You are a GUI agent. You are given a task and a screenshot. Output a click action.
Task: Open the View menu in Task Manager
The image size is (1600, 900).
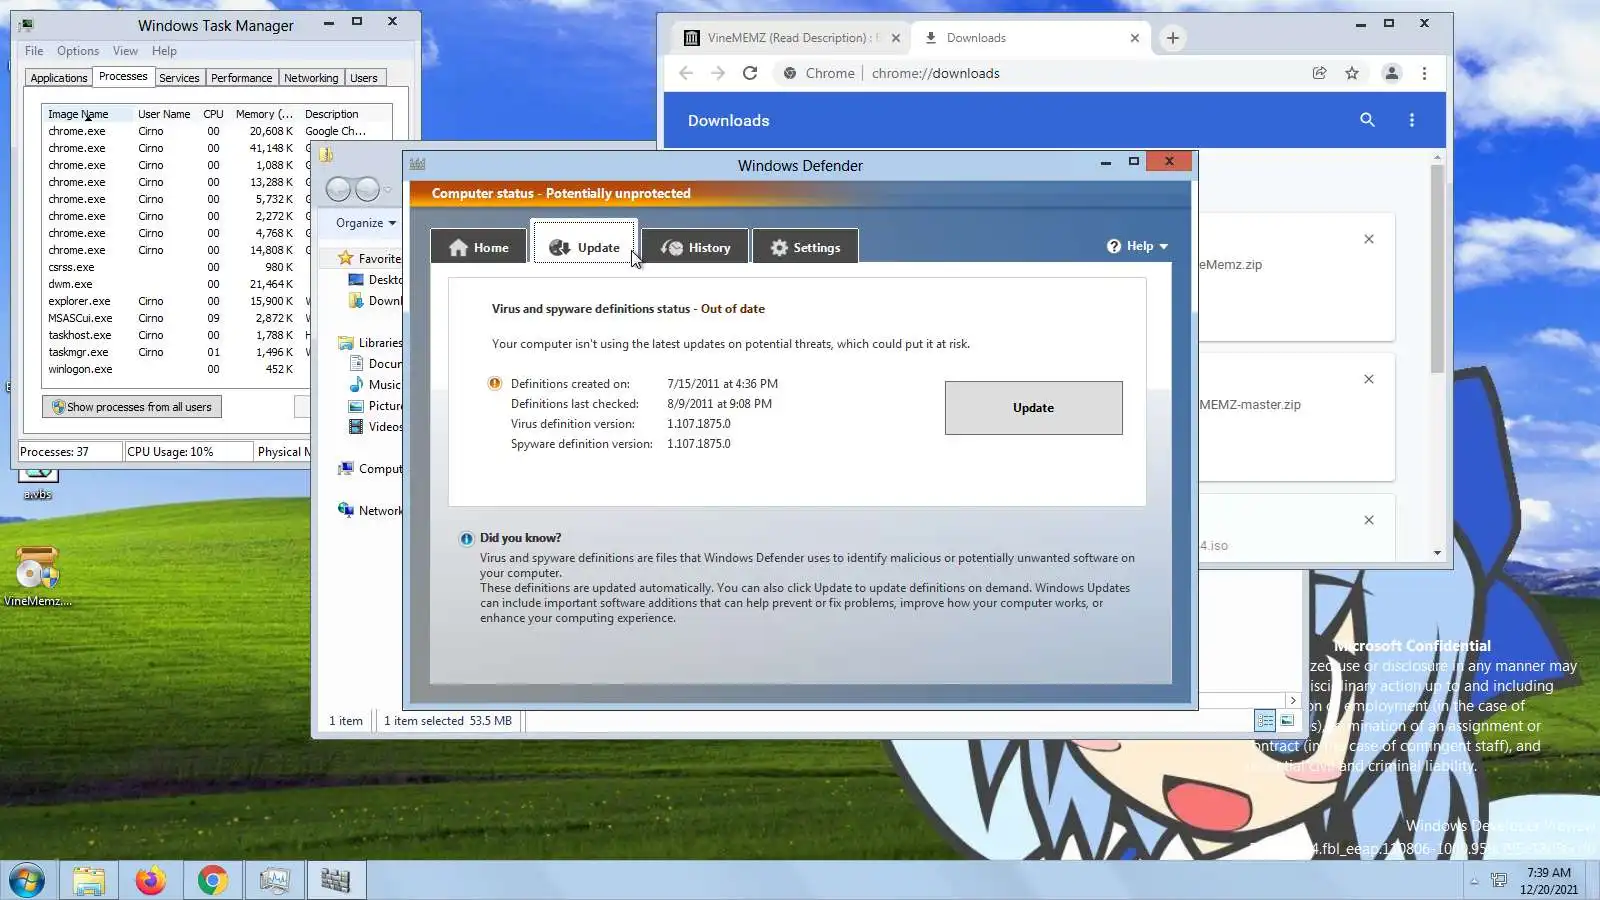(125, 51)
